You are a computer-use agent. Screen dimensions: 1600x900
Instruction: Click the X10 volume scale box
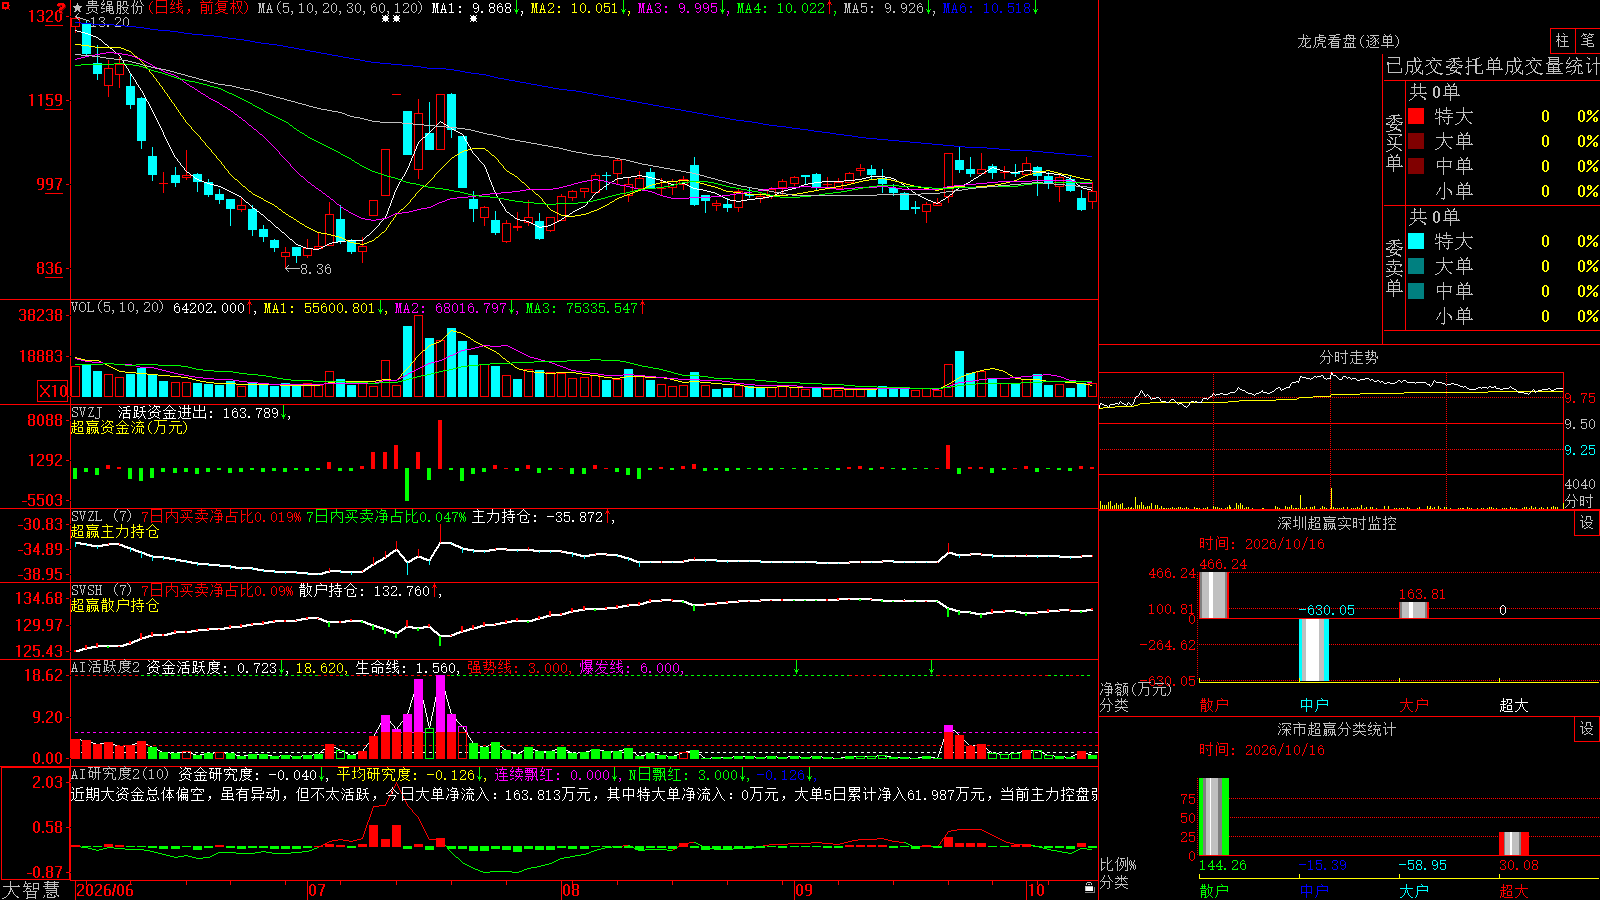coord(53,391)
